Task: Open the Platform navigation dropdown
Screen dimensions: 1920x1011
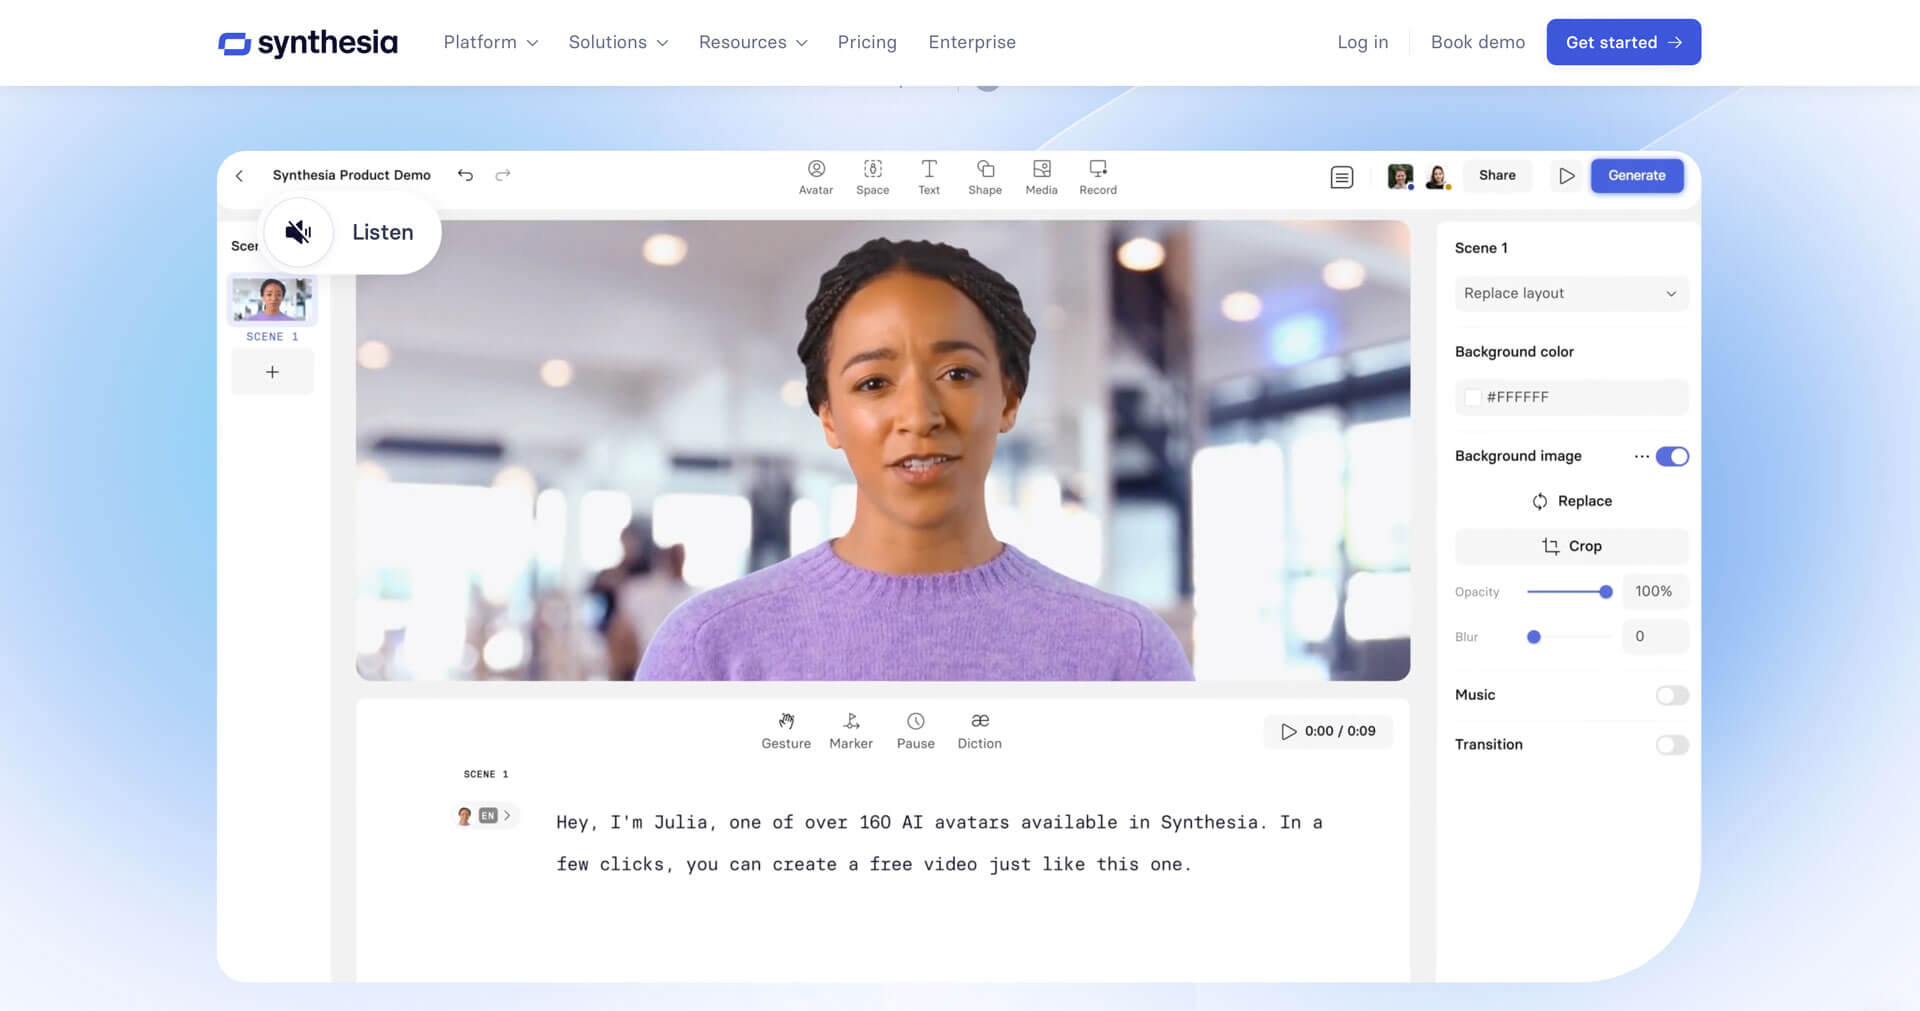Action: [x=490, y=42]
